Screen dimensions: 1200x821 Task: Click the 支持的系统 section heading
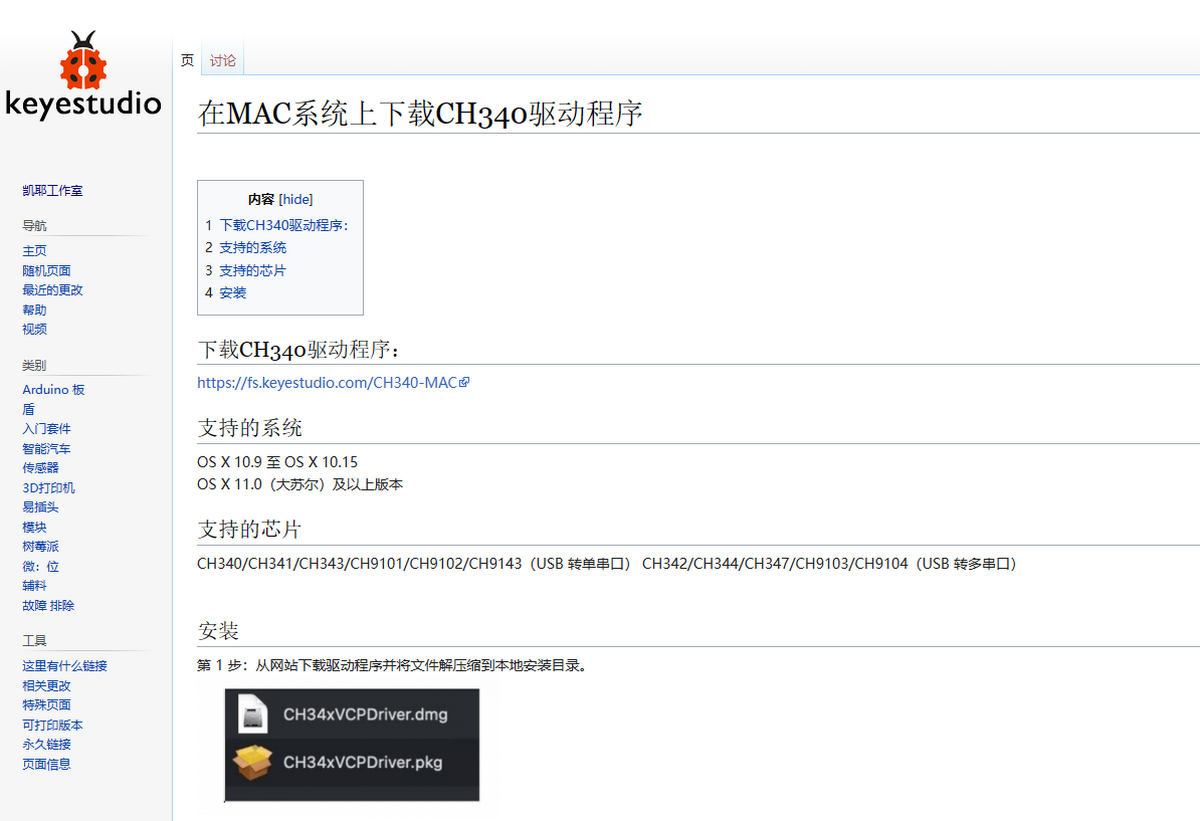click(x=250, y=428)
